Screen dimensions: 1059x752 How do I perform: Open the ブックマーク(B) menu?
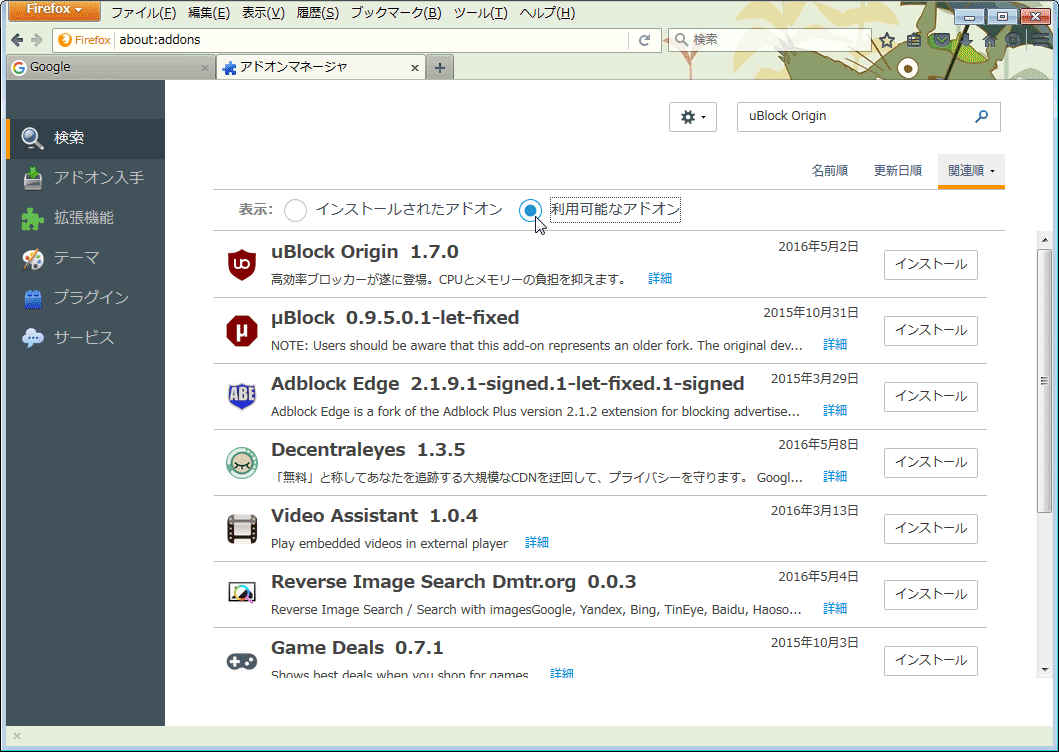(396, 13)
